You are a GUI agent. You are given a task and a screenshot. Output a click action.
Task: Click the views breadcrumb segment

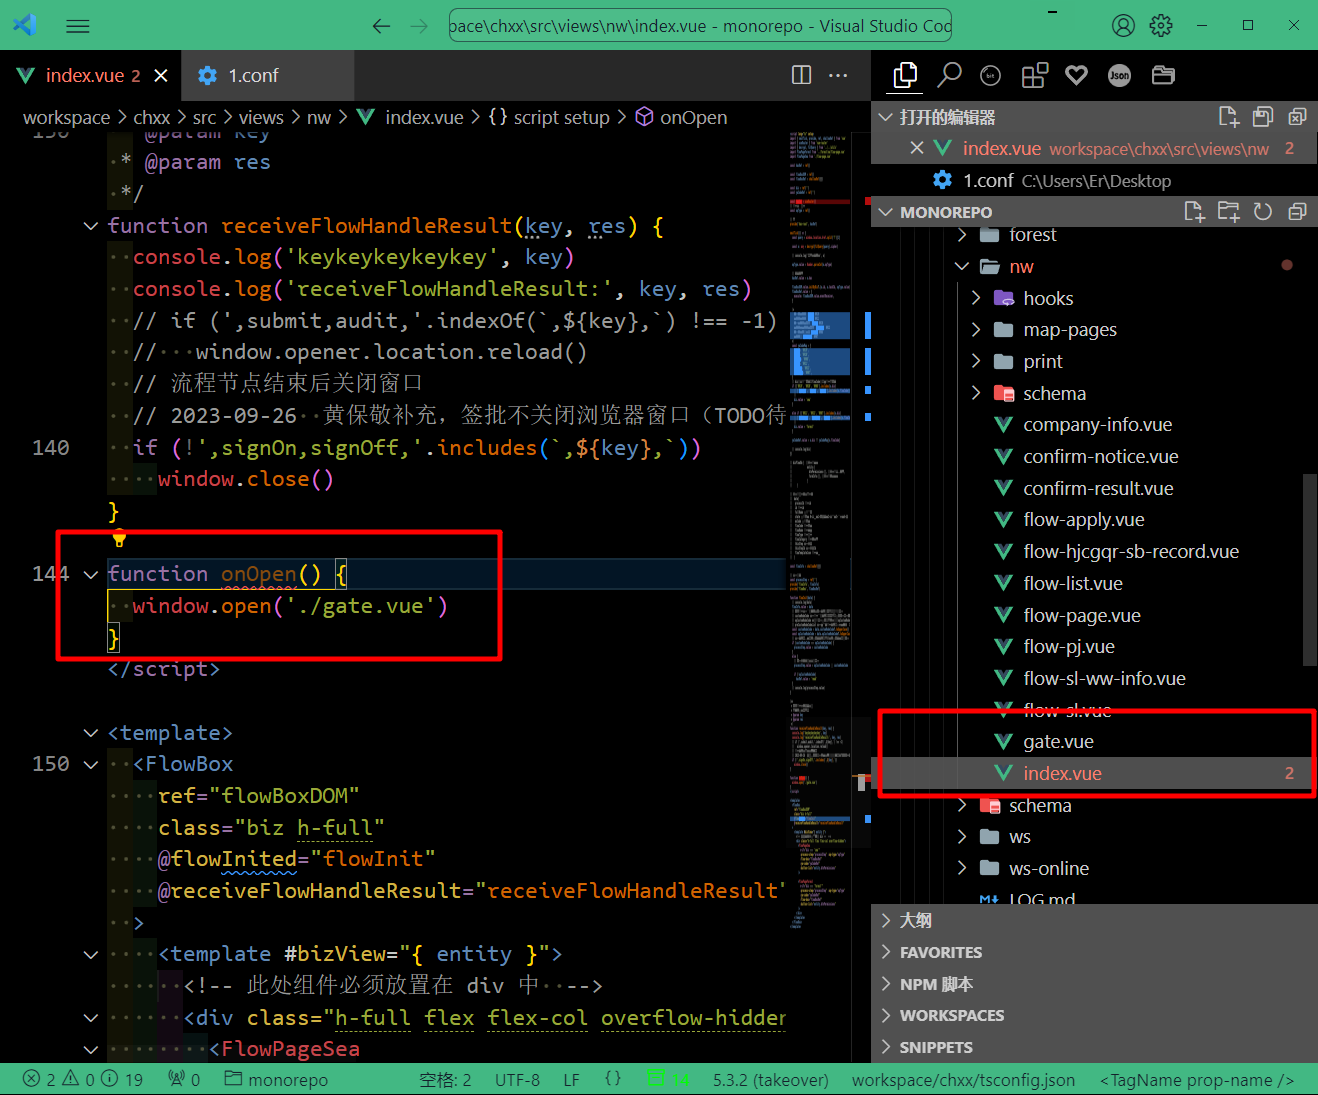coord(261,117)
